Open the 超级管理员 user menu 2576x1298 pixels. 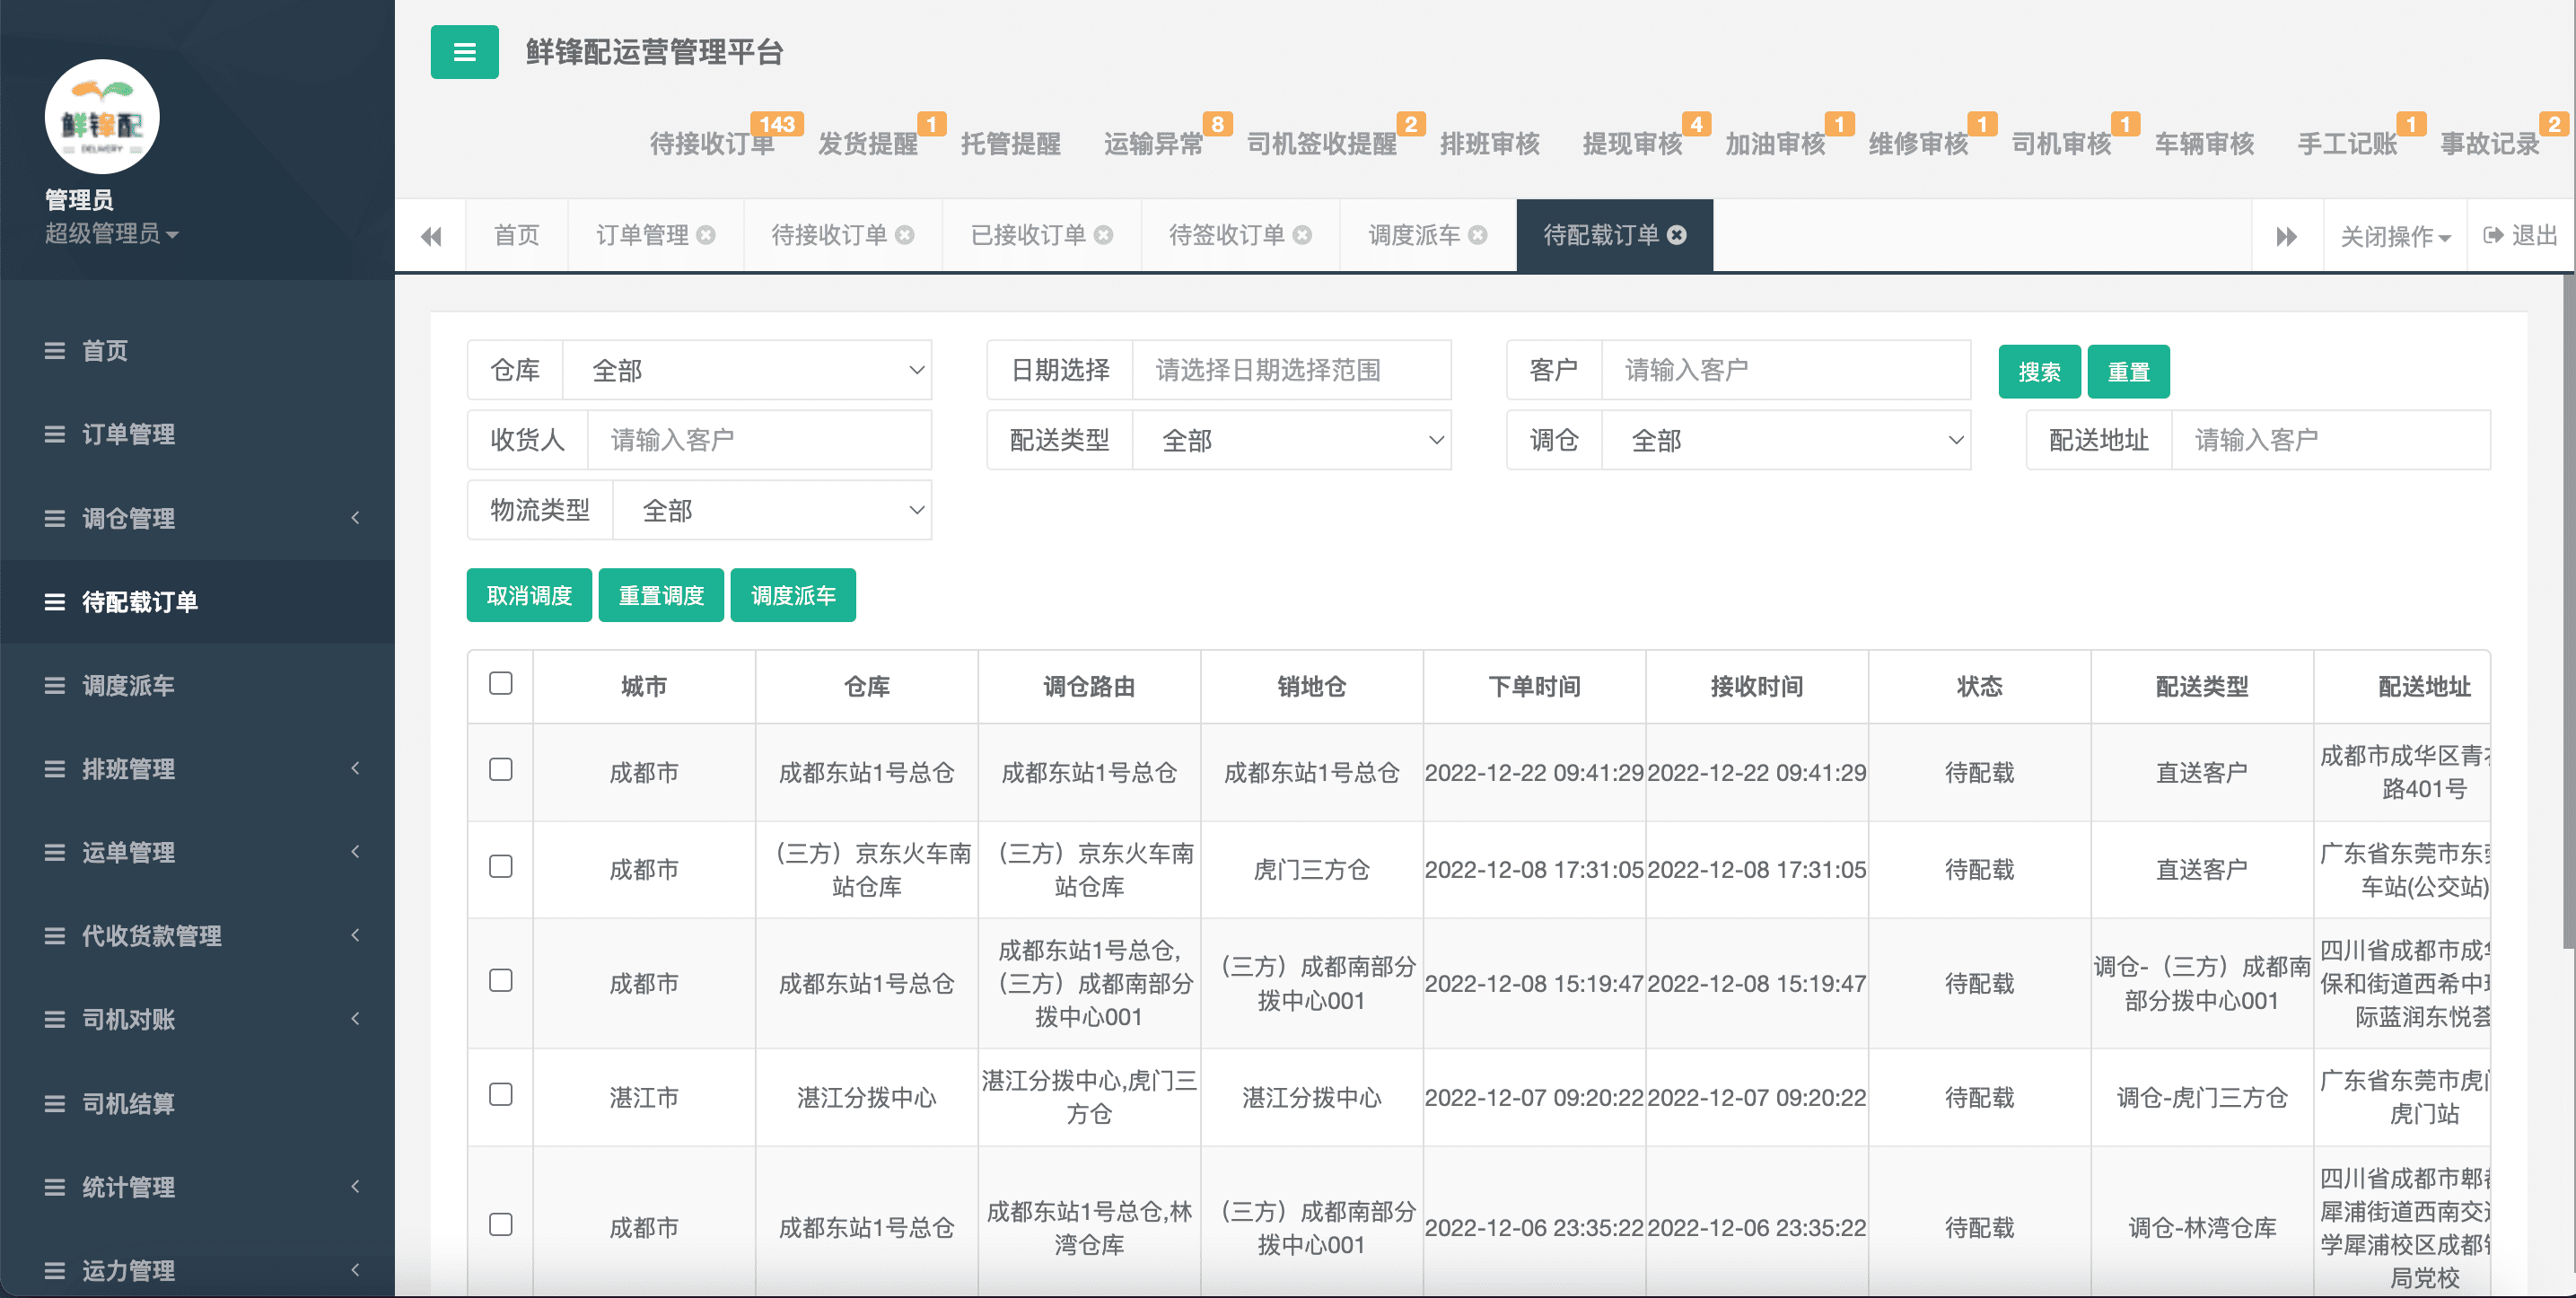tap(111, 234)
